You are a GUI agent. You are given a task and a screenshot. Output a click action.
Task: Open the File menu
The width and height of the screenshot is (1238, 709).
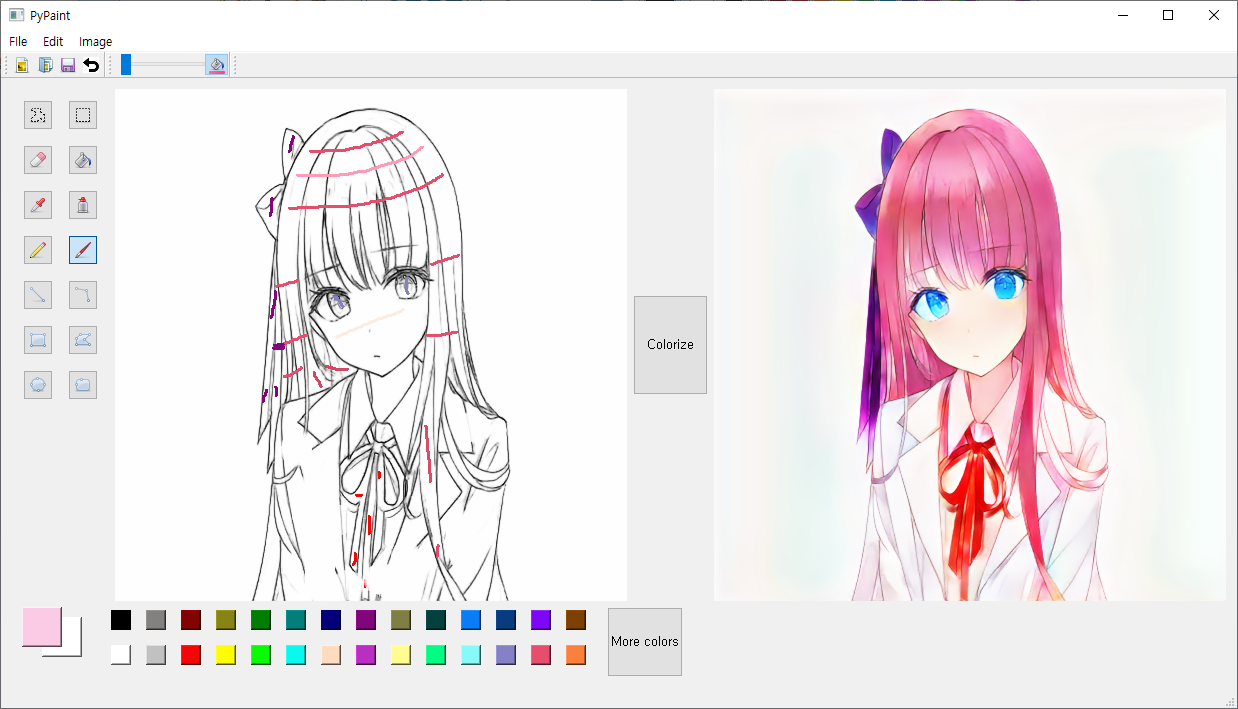tap(18, 42)
